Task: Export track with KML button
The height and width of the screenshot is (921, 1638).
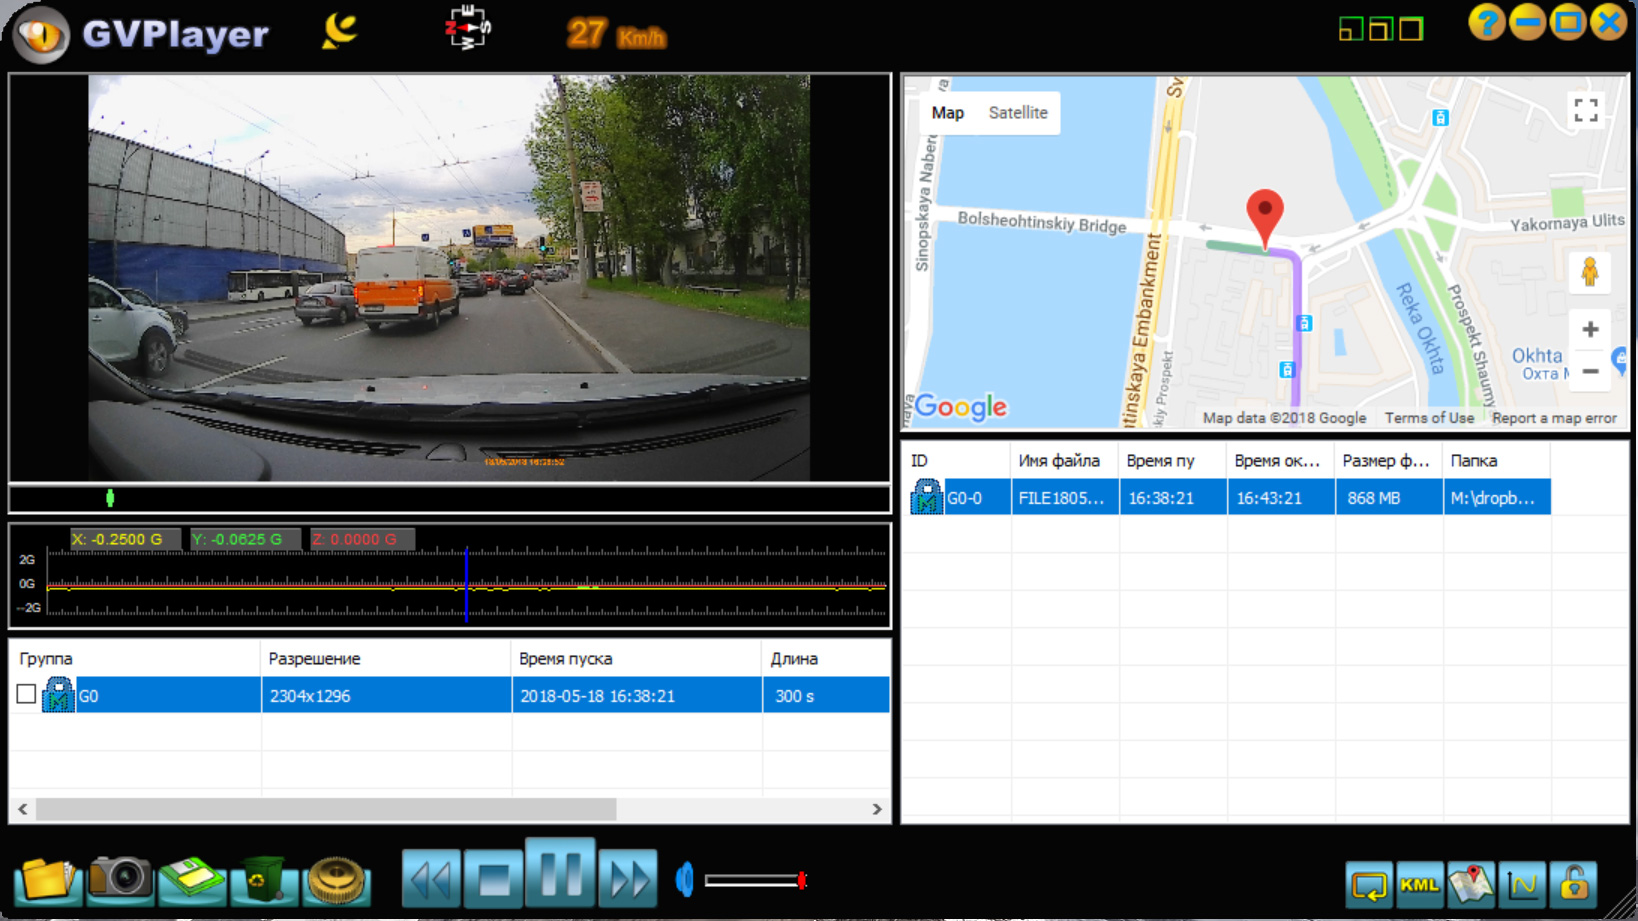Action: 1420,885
